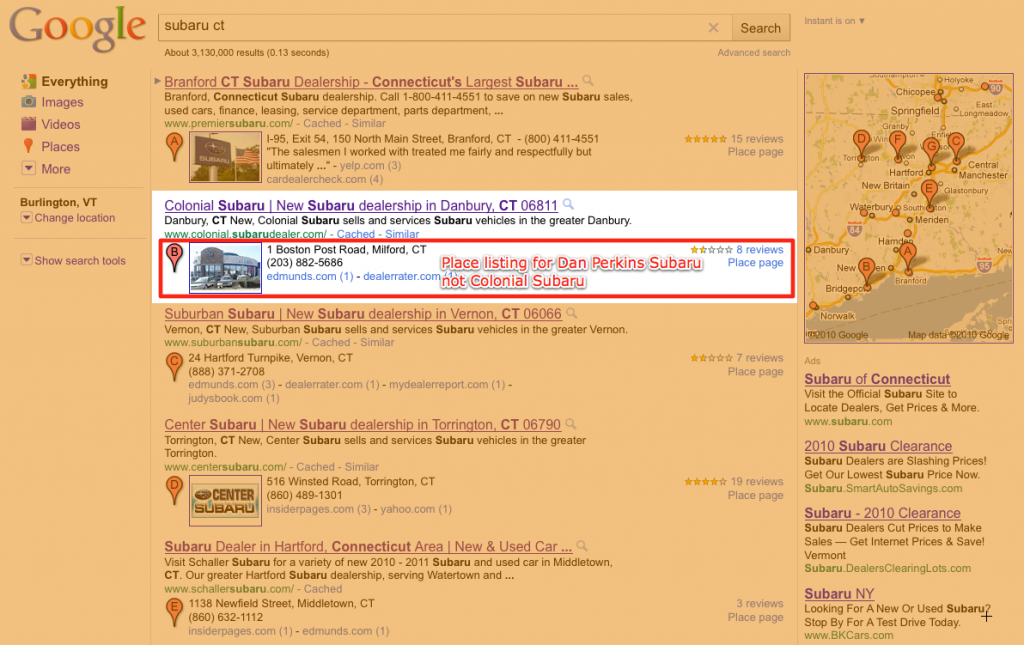Click marker G on the map

click(x=931, y=152)
